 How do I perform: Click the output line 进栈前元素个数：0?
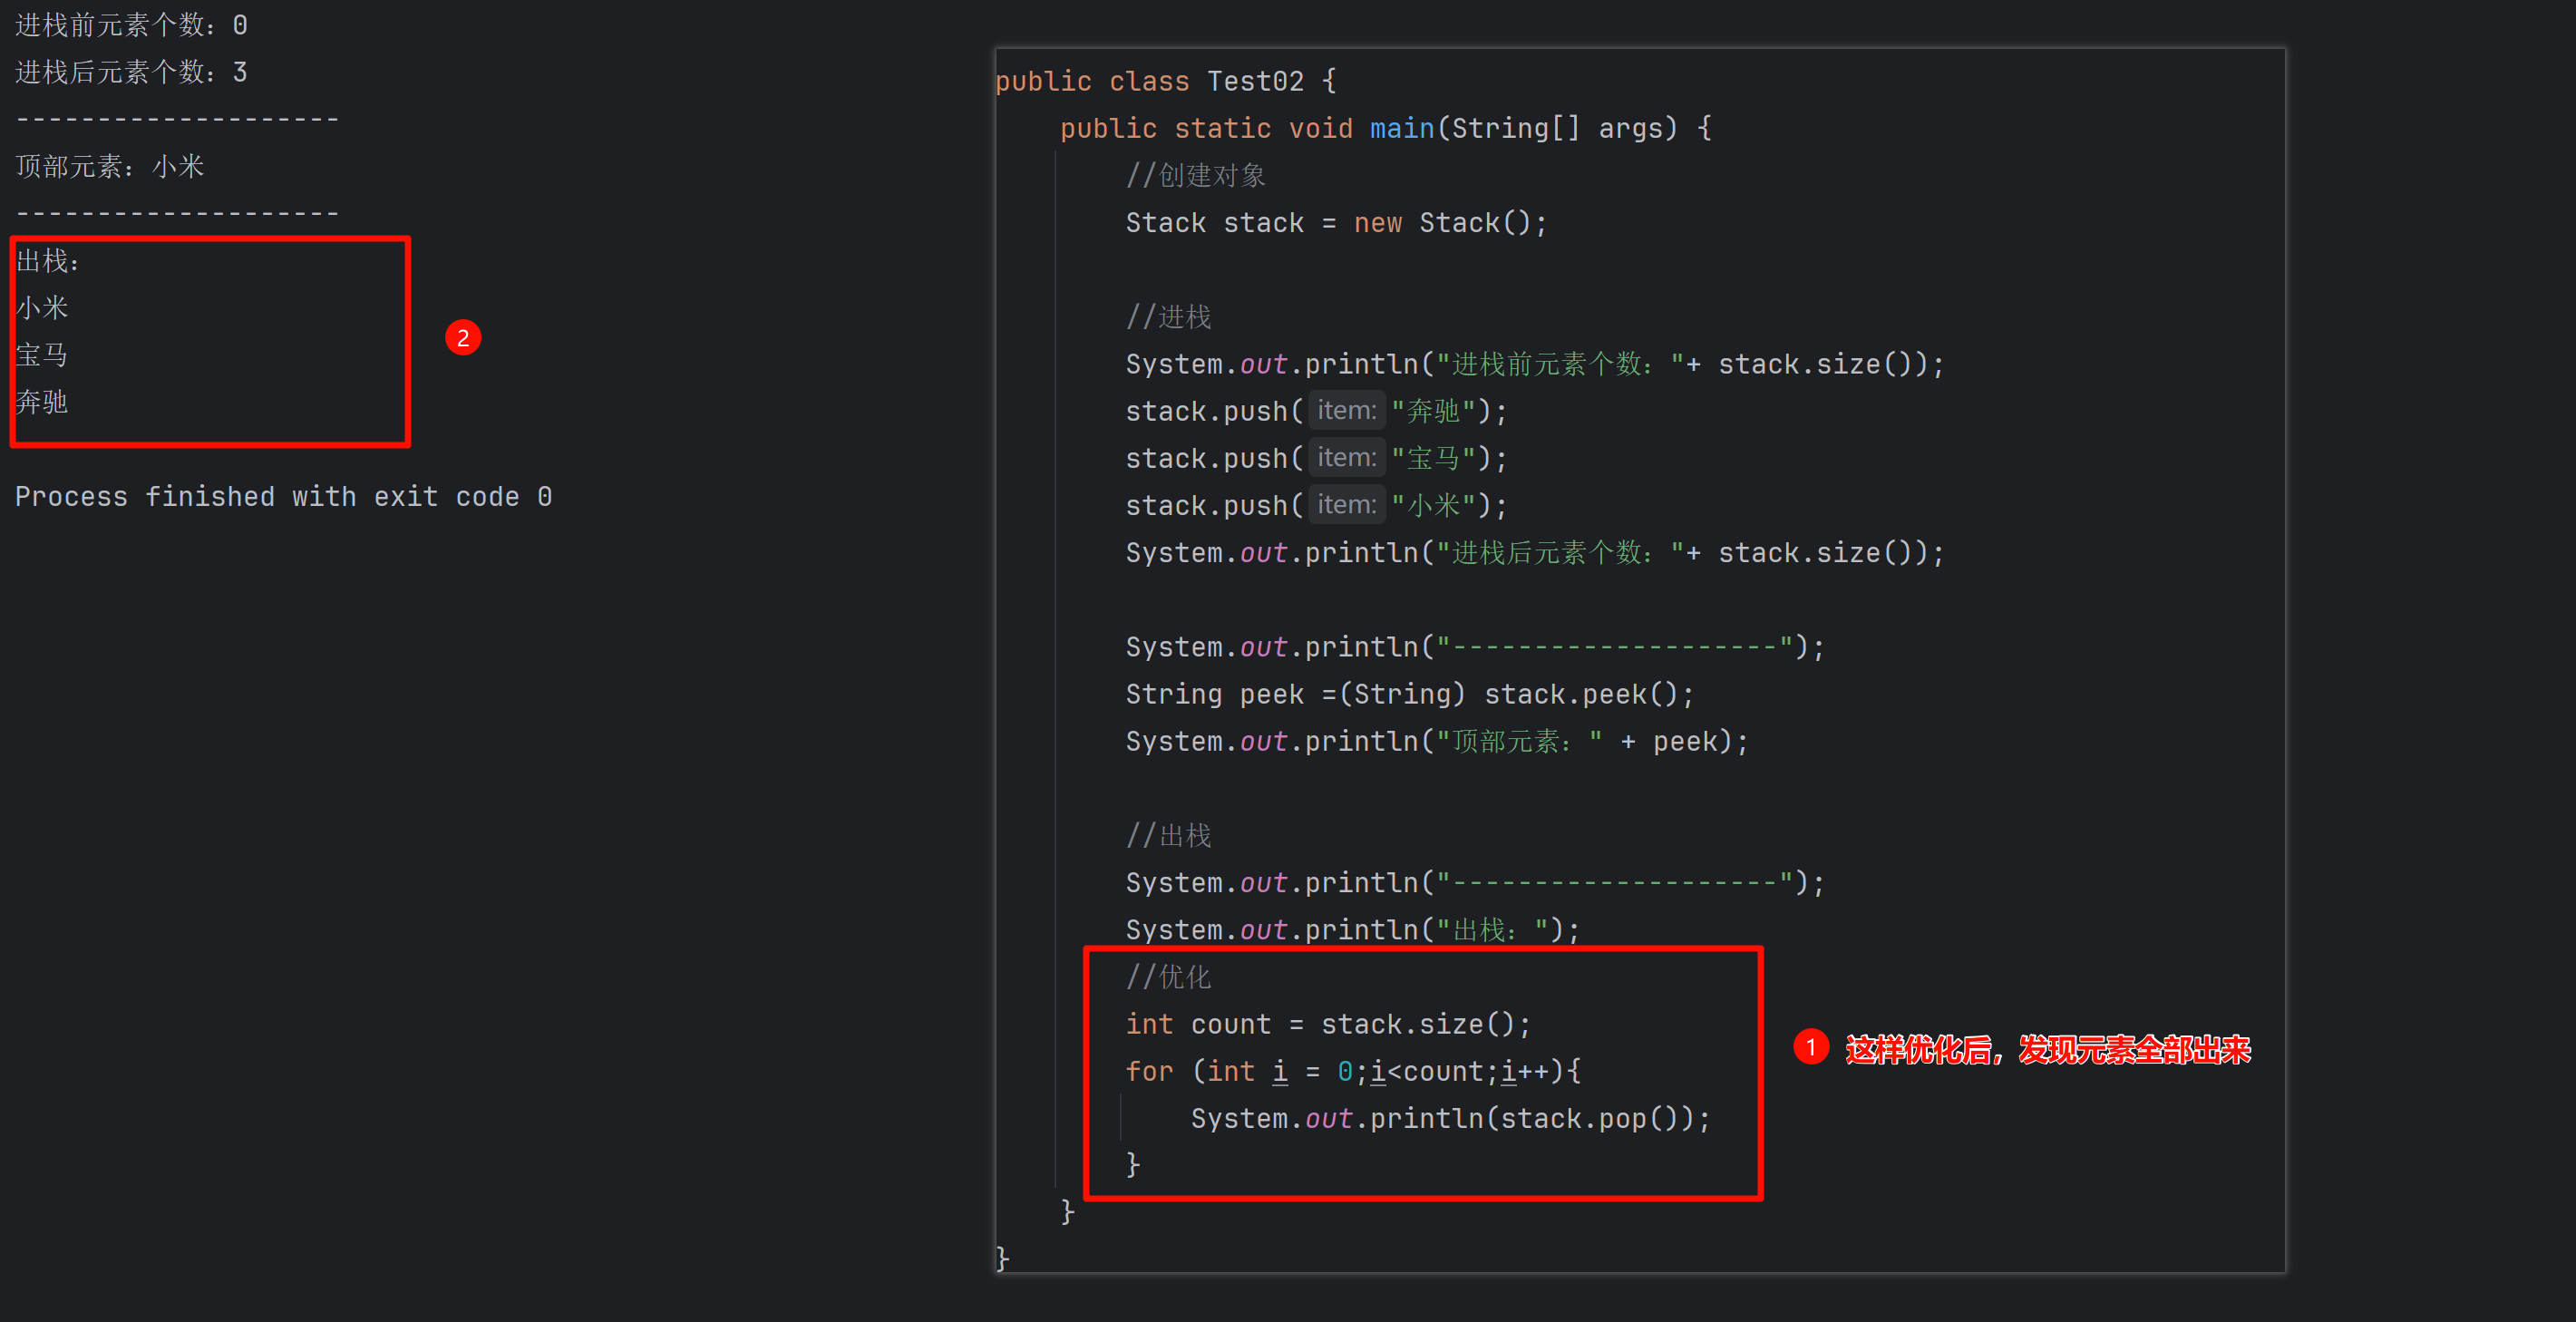click(x=131, y=25)
